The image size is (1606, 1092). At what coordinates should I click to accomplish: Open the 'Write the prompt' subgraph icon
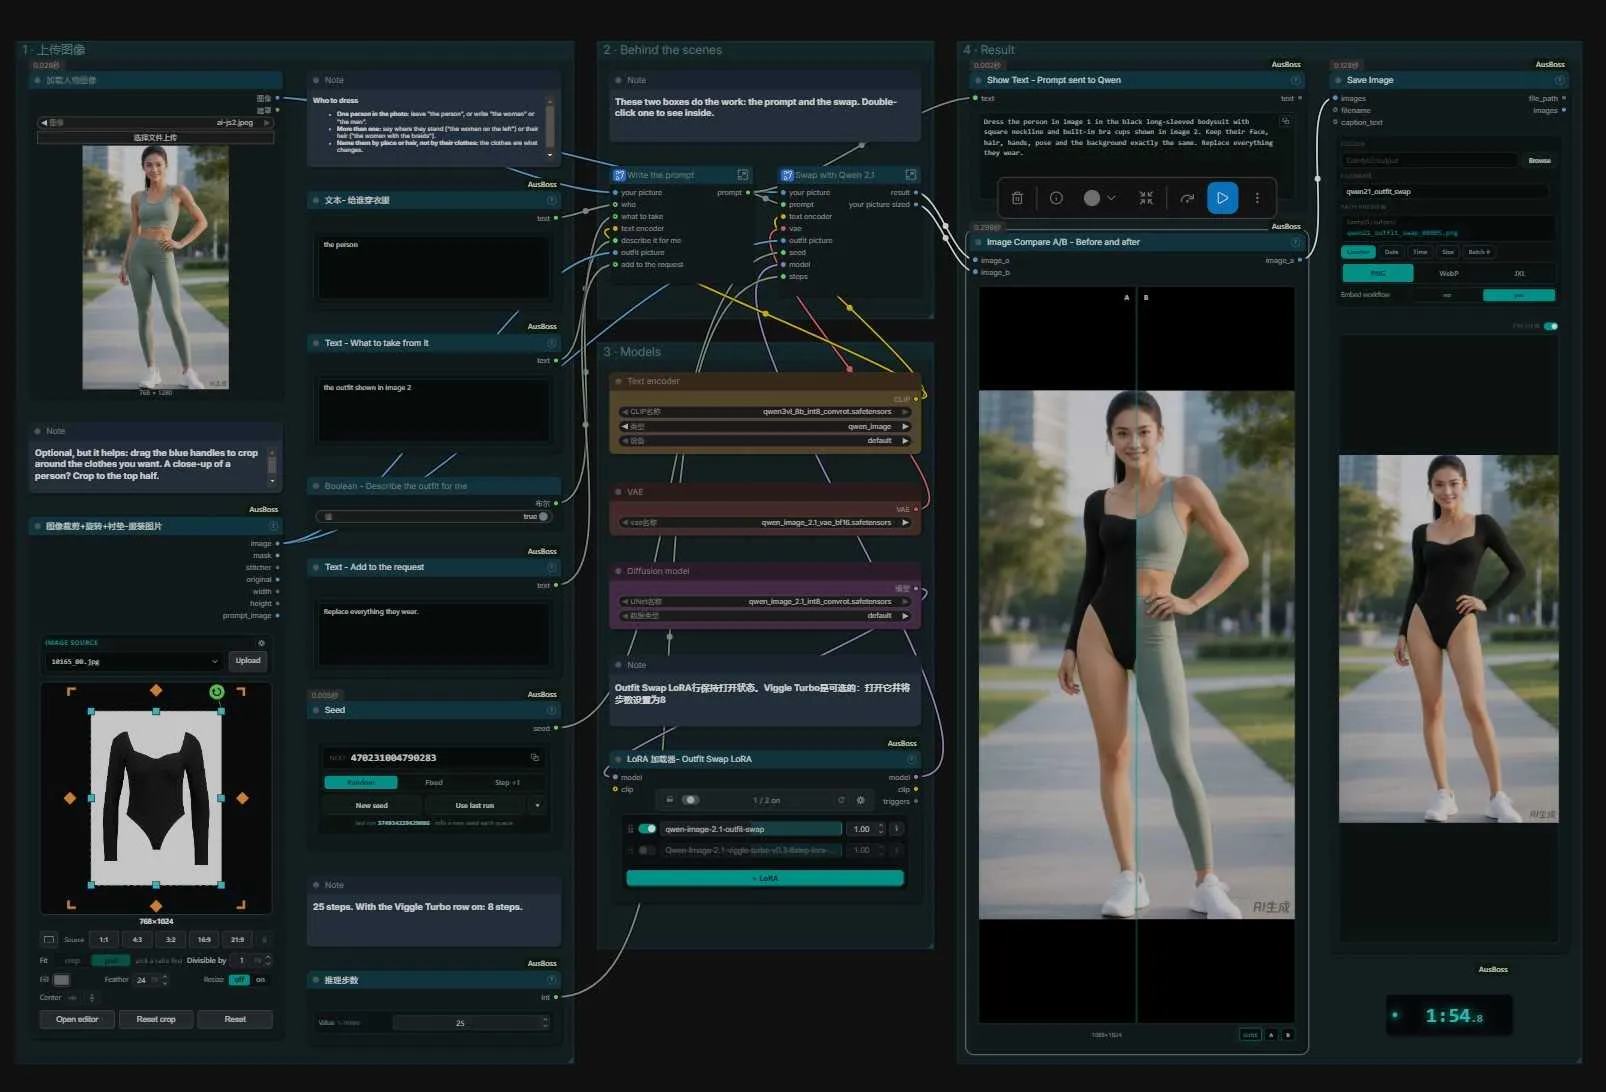tap(743, 175)
